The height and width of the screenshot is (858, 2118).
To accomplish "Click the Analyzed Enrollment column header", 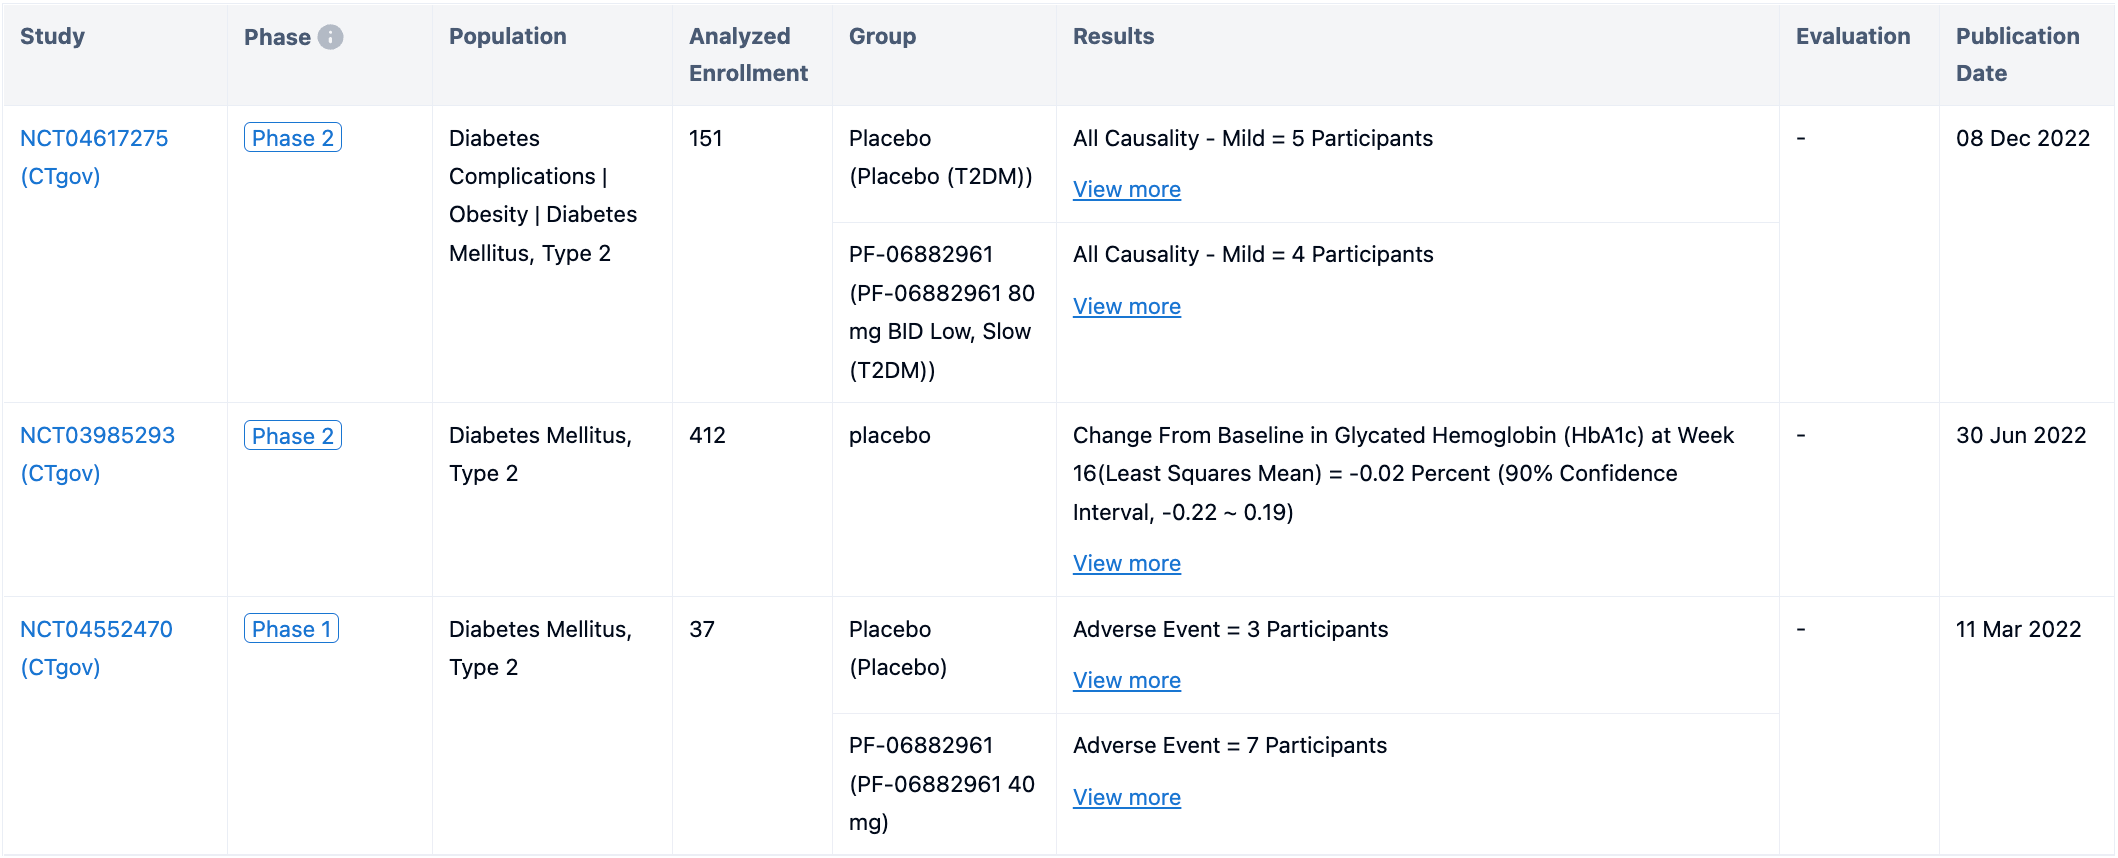I will point(747,55).
